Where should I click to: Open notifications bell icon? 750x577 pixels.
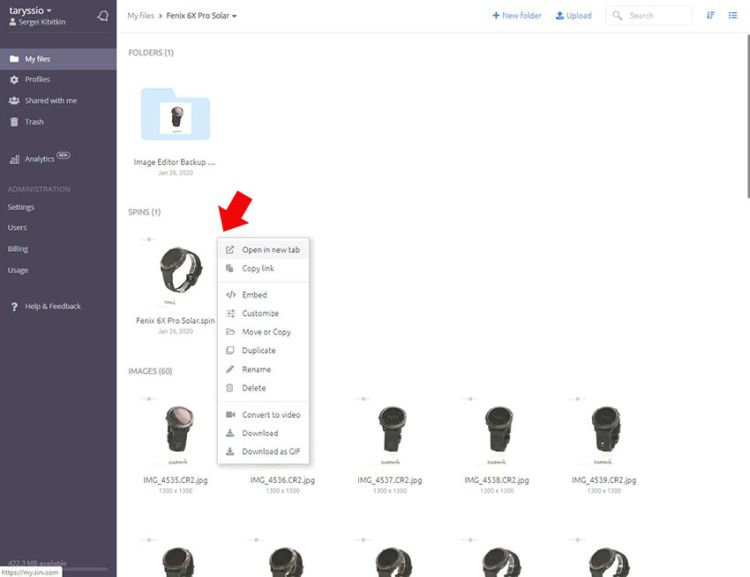103,16
